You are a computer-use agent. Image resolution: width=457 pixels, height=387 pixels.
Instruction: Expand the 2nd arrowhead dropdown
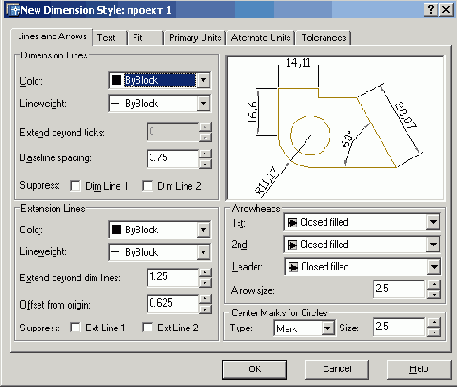coord(433,244)
